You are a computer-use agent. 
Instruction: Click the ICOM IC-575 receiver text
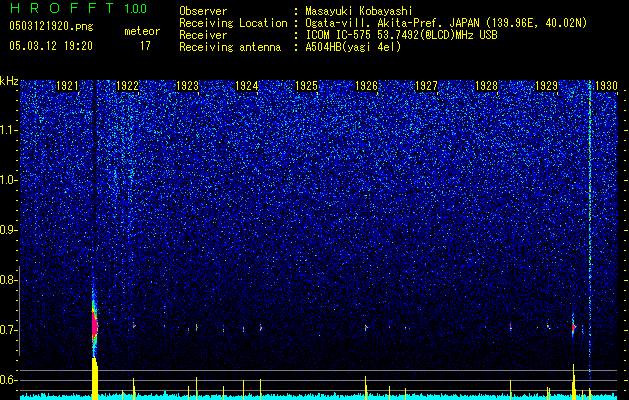click(x=401, y=35)
